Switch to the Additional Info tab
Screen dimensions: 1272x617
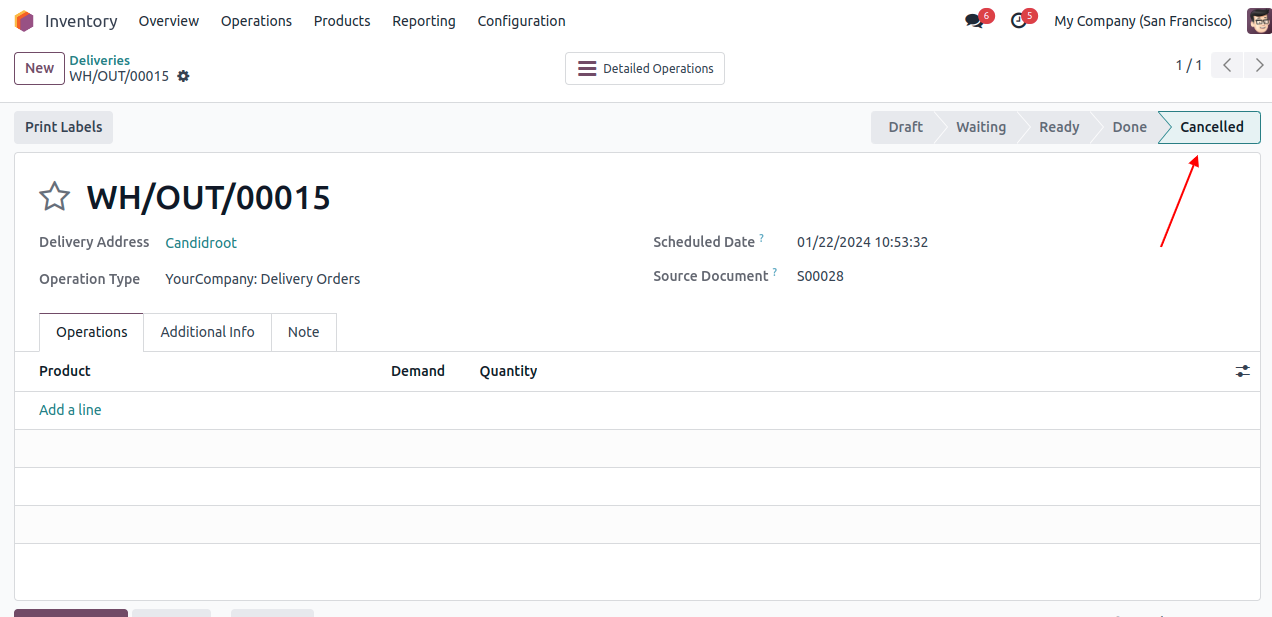pos(207,332)
